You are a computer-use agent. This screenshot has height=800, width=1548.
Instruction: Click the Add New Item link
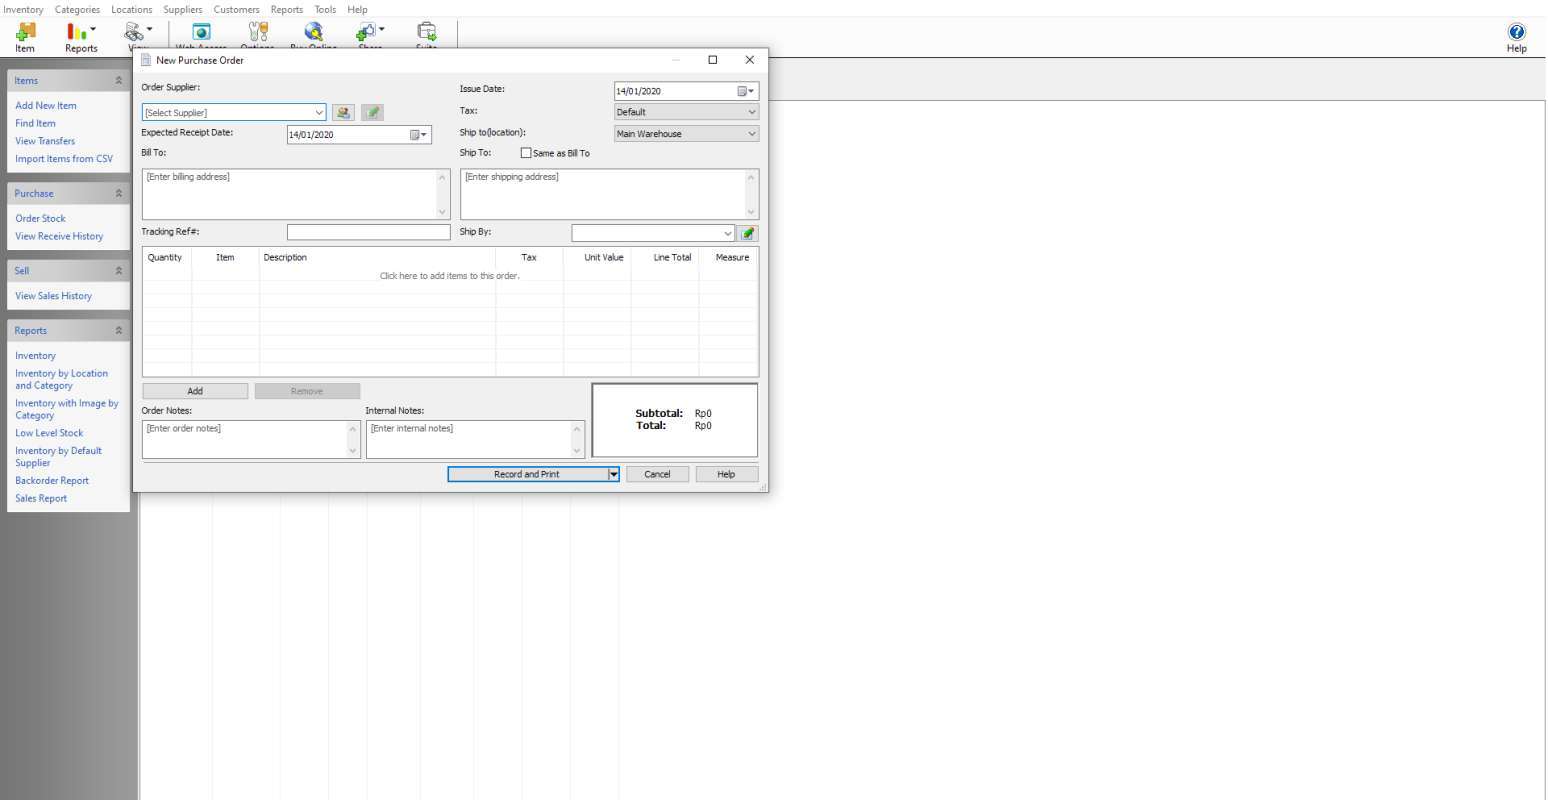46,105
